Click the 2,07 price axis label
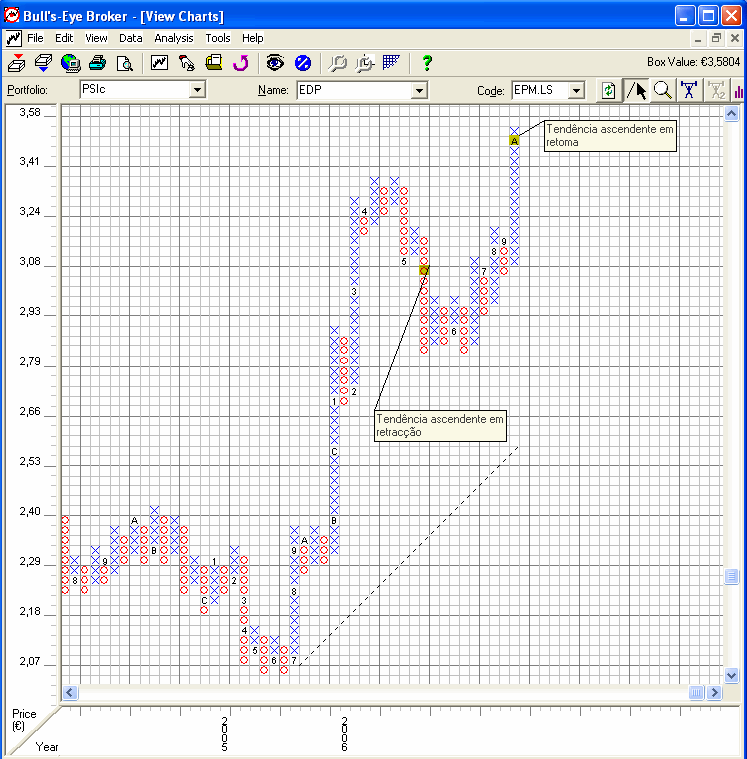 click(x=30, y=661)
